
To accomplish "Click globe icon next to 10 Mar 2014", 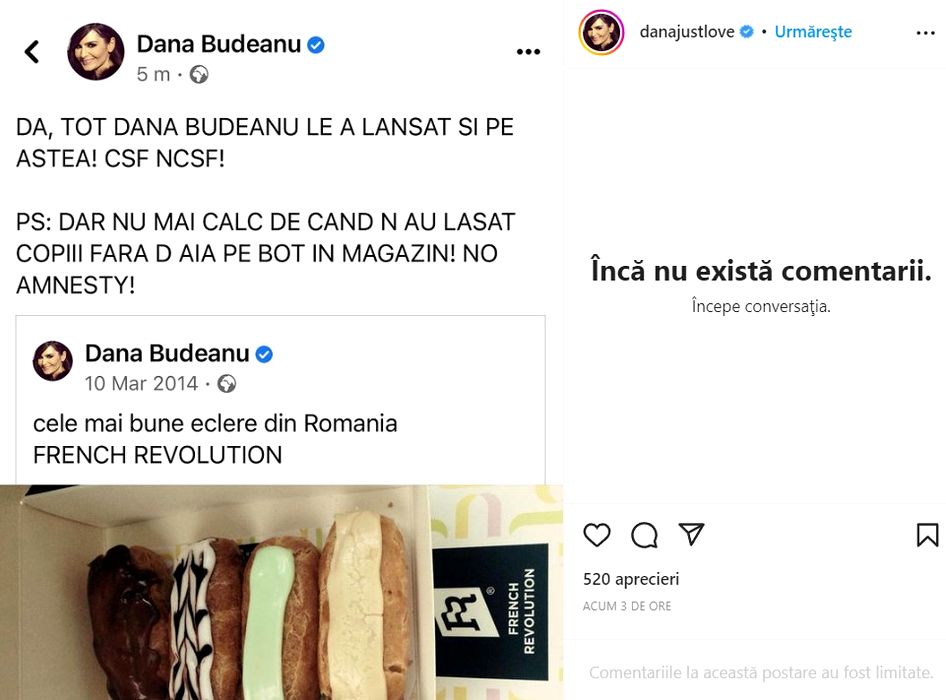I will pos(227,384).
